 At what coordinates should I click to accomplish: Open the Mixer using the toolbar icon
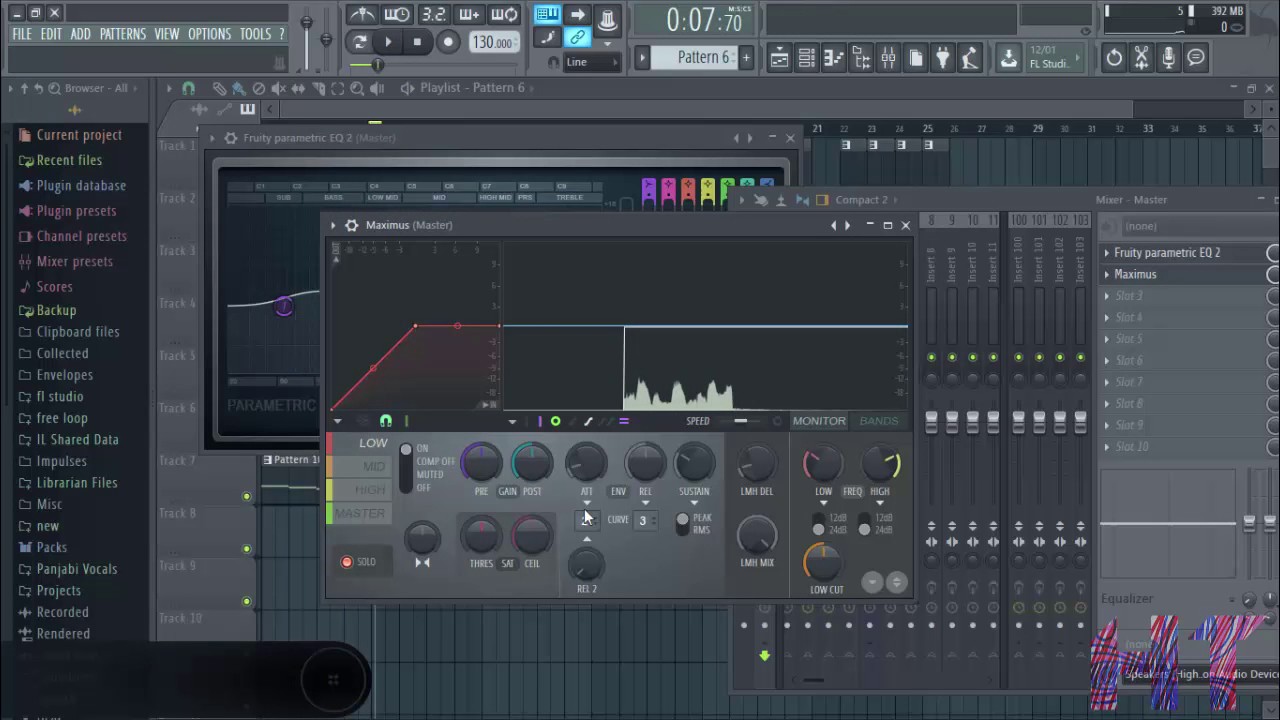click(888, 58)
